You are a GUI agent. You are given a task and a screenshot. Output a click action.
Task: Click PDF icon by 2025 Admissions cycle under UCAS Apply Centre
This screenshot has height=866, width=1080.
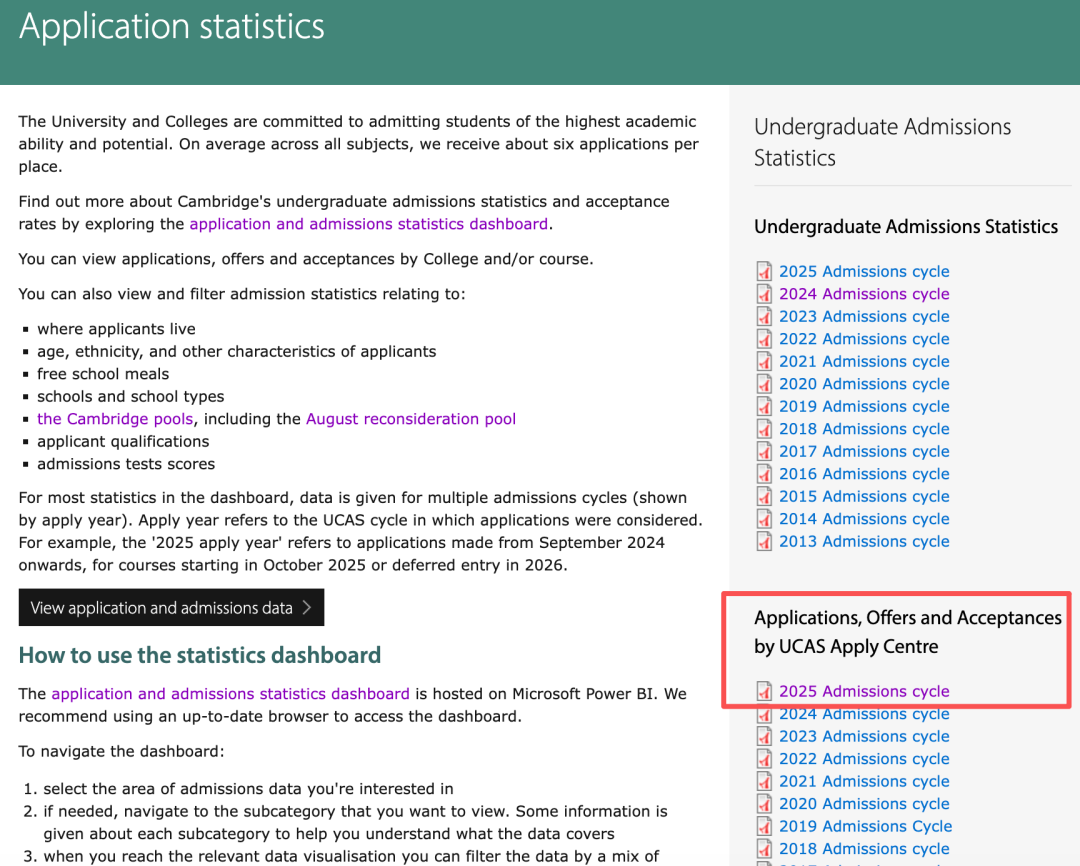click(x=764, y=691)
